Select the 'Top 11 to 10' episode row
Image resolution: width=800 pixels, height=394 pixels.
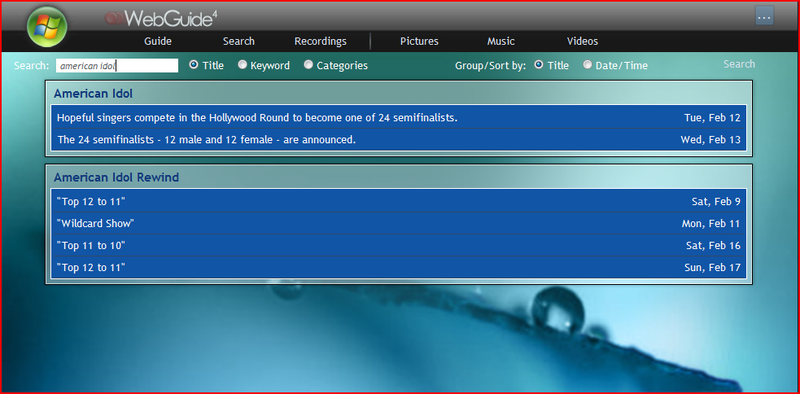coord(398,245)
